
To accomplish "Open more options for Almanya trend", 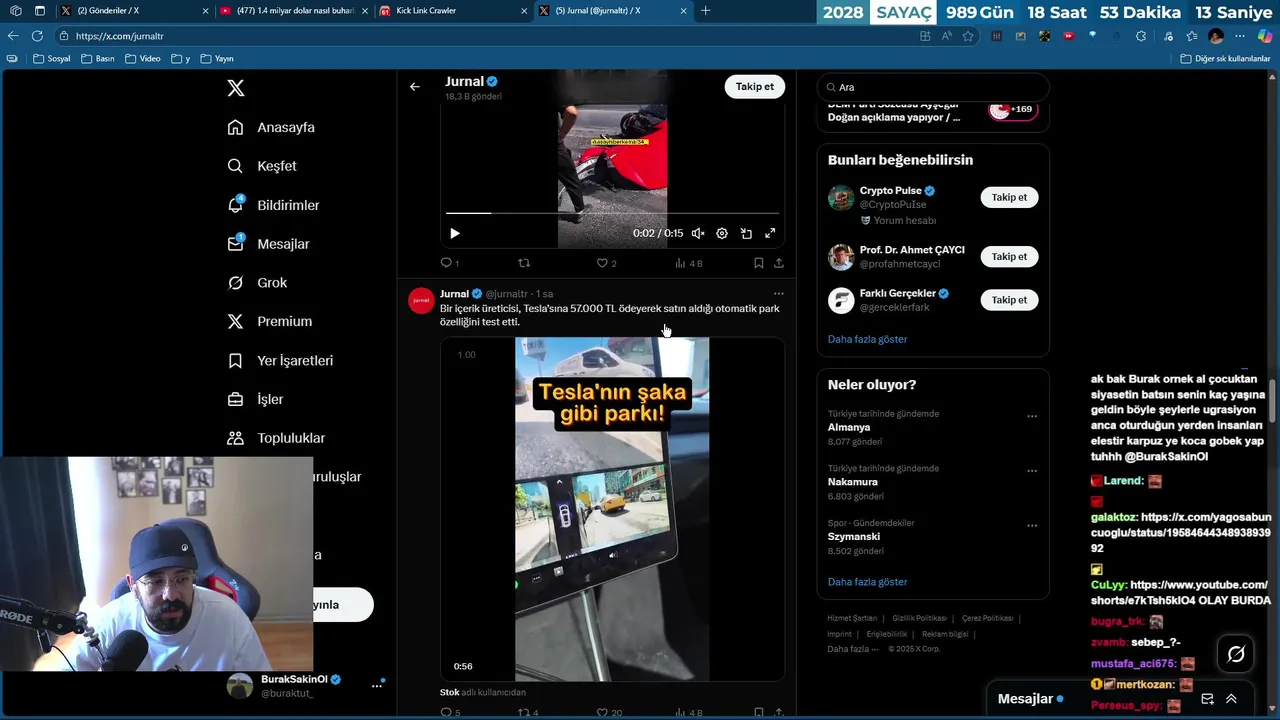I will 1032,416.
